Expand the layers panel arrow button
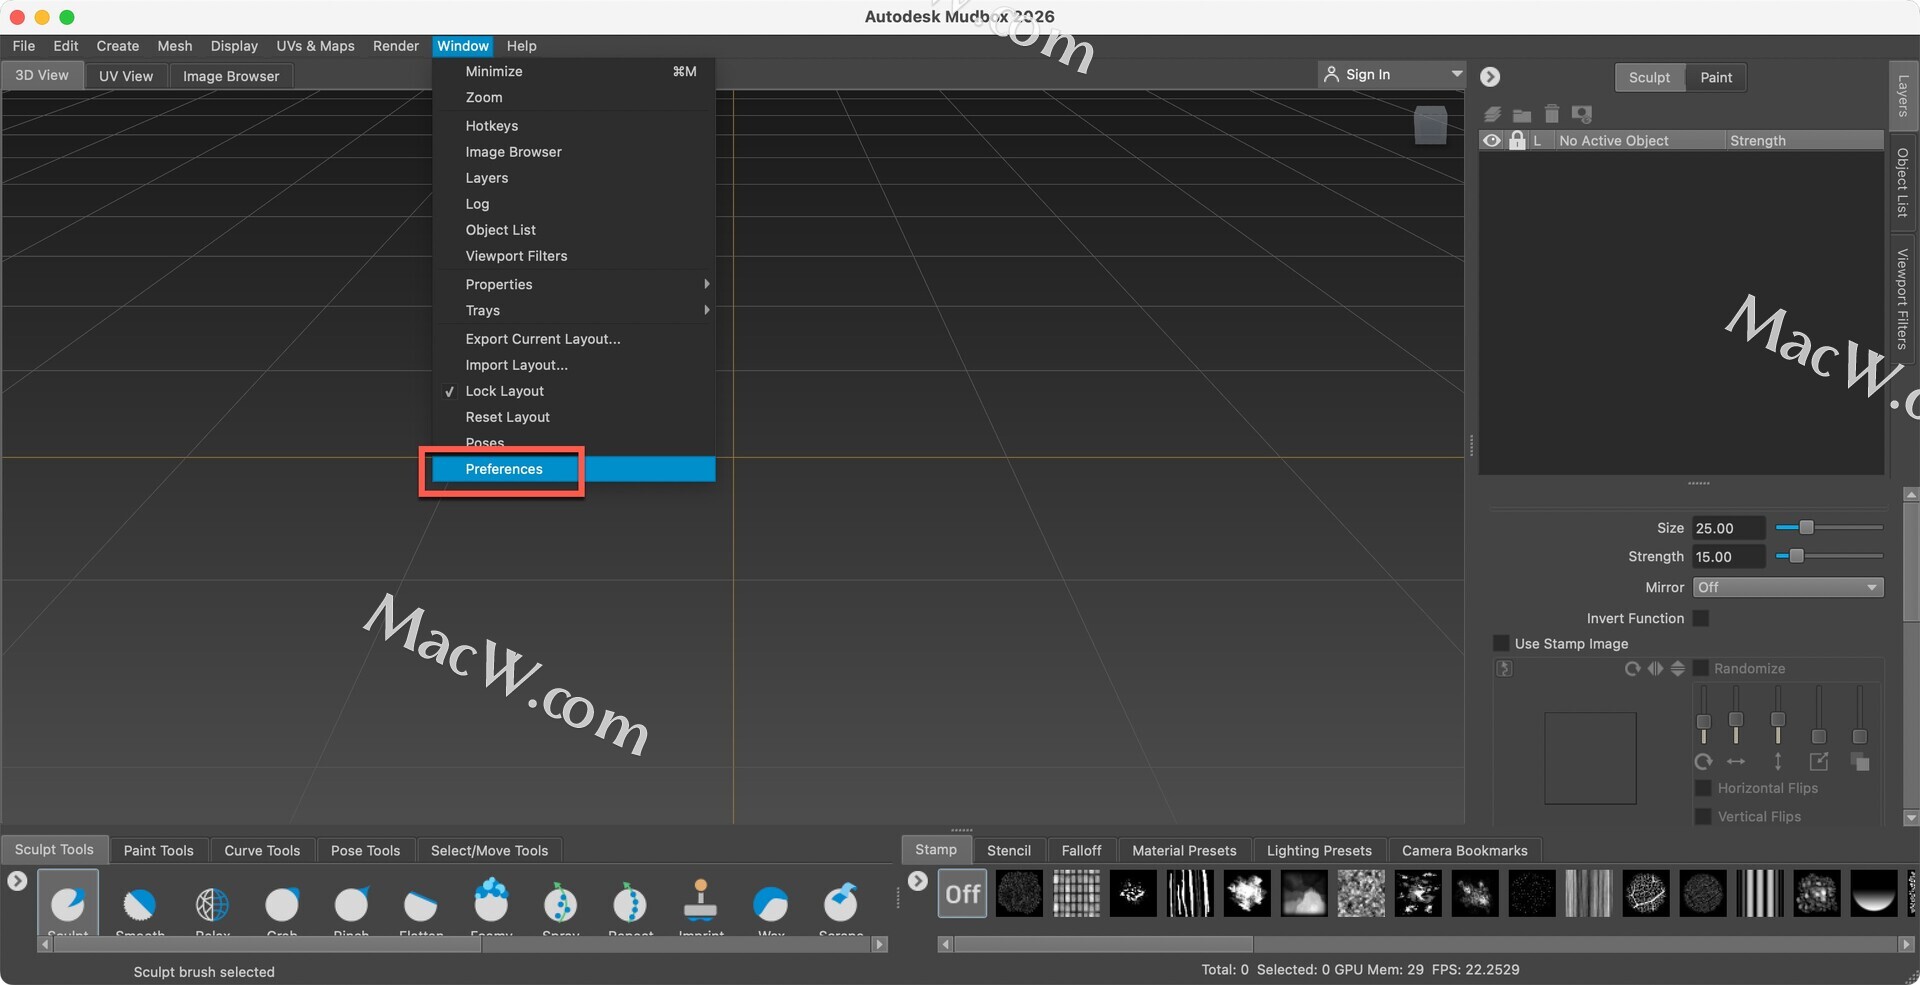1920x985 pixels. point(1490,76)
